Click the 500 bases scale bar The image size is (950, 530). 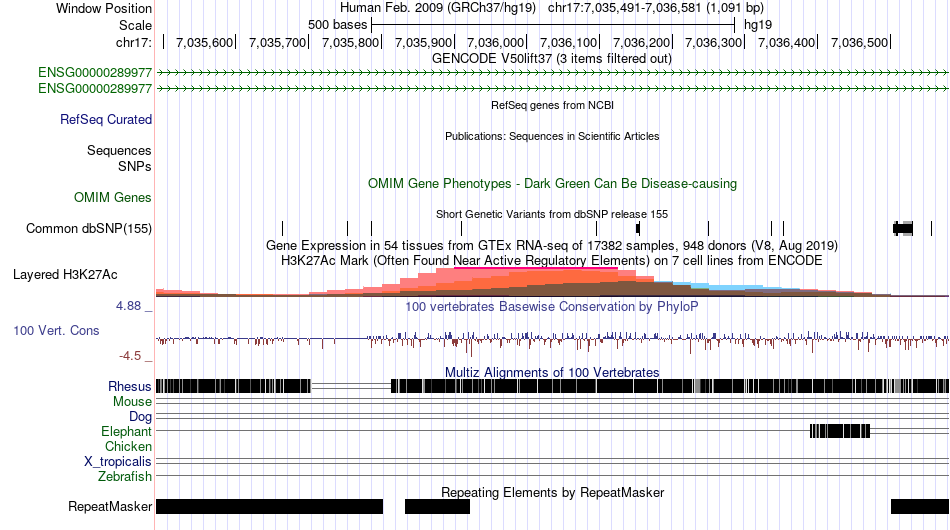tap(553, 25)
